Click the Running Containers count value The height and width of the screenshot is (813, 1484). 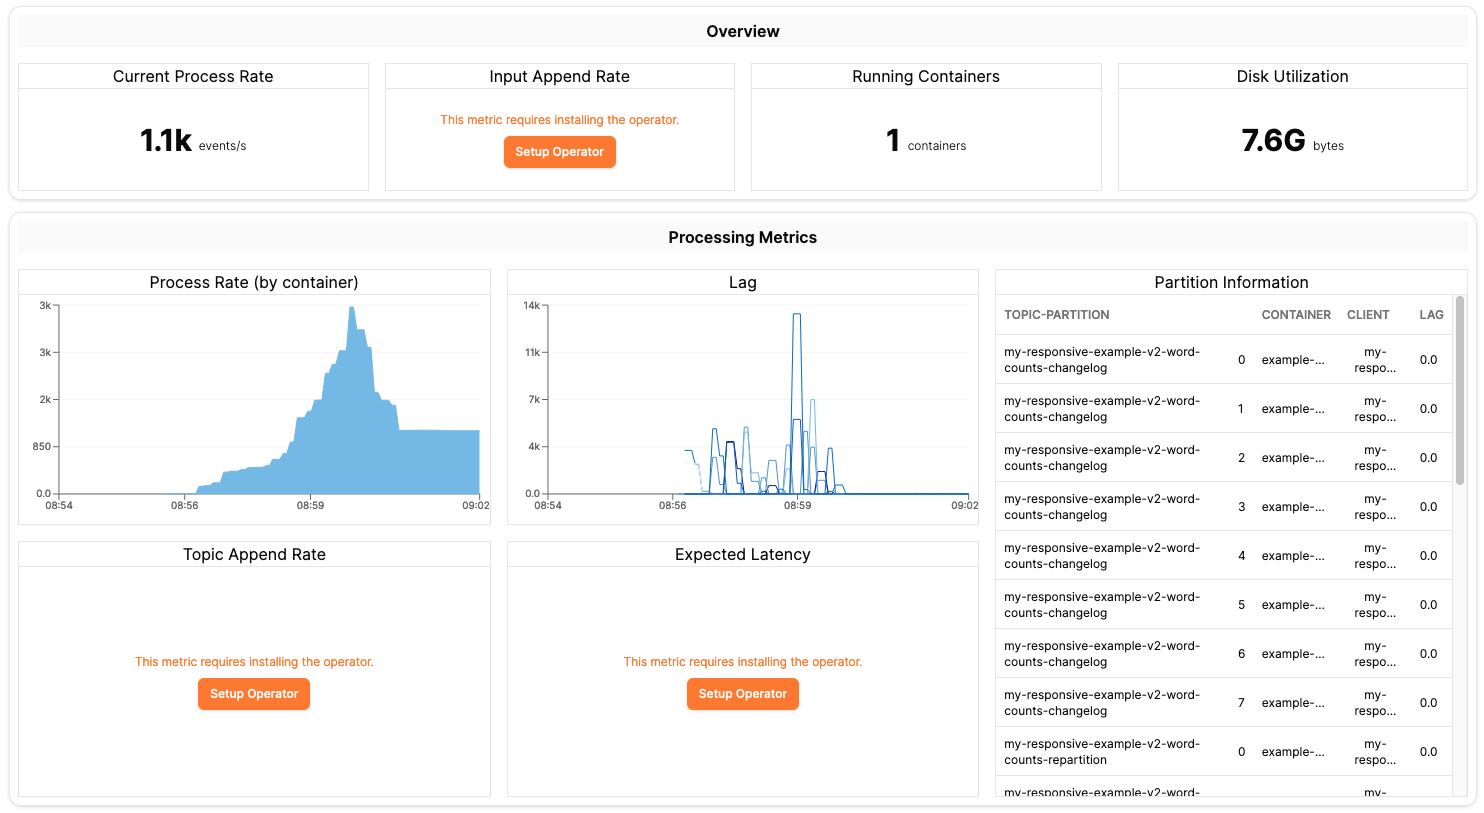pos(926,141)
